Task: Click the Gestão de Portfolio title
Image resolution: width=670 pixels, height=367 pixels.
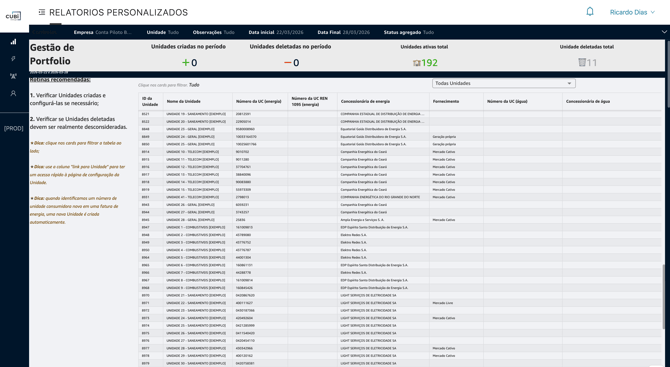Action: [52, 54]
